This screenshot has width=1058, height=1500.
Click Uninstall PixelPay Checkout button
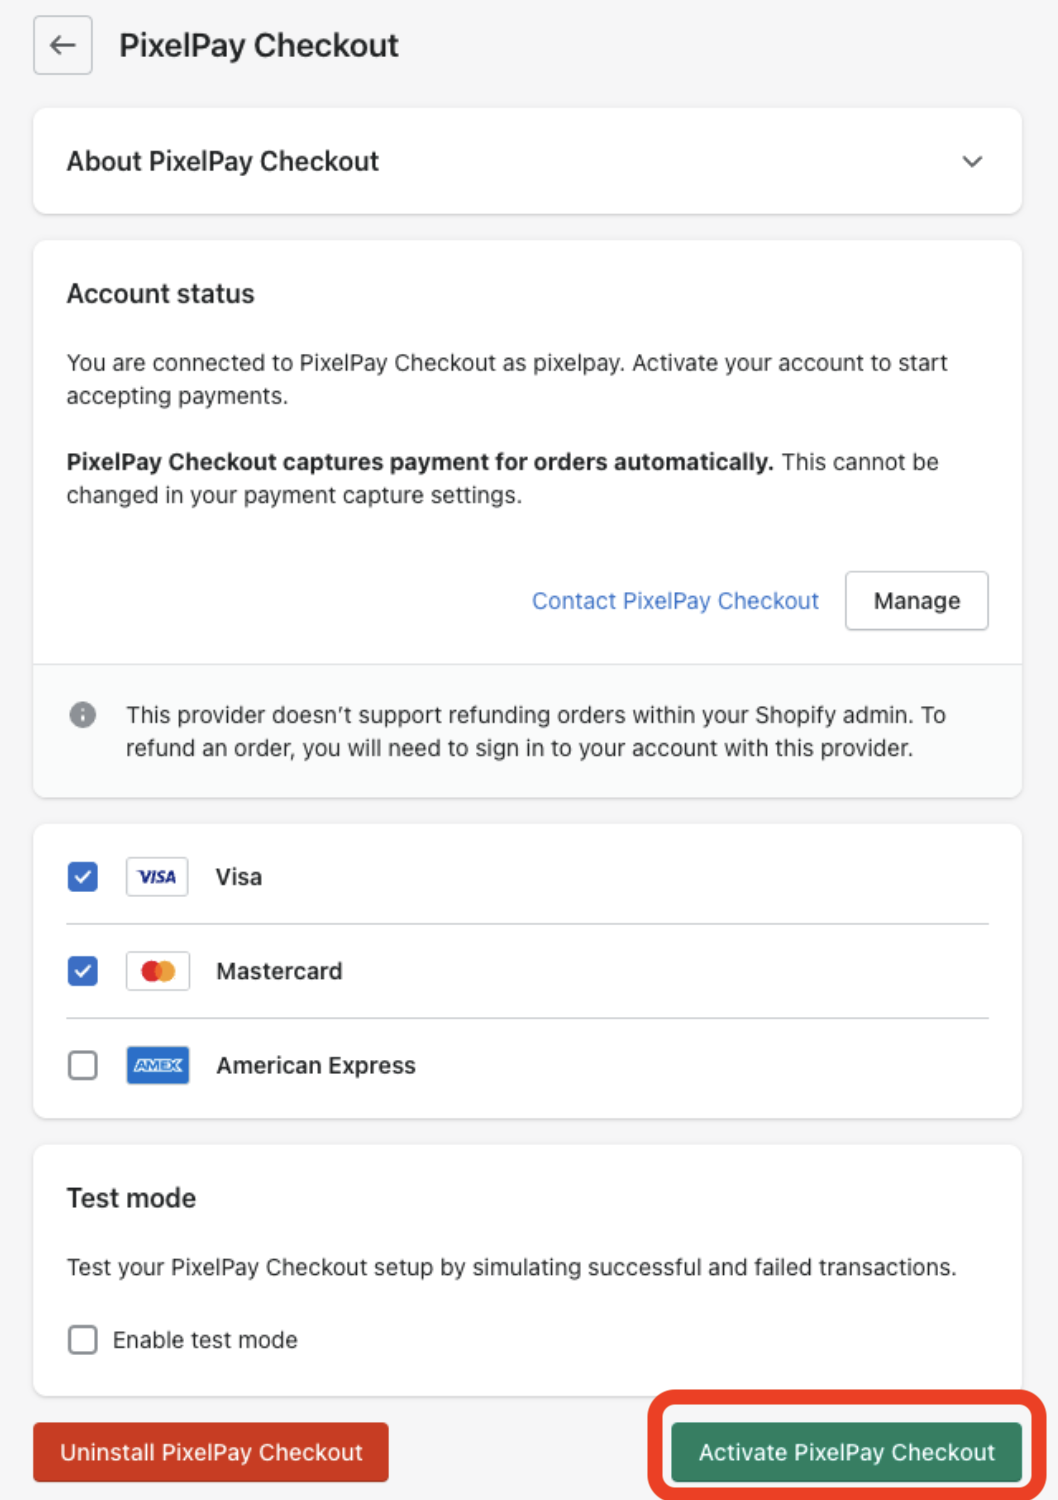pos(211,1452)
